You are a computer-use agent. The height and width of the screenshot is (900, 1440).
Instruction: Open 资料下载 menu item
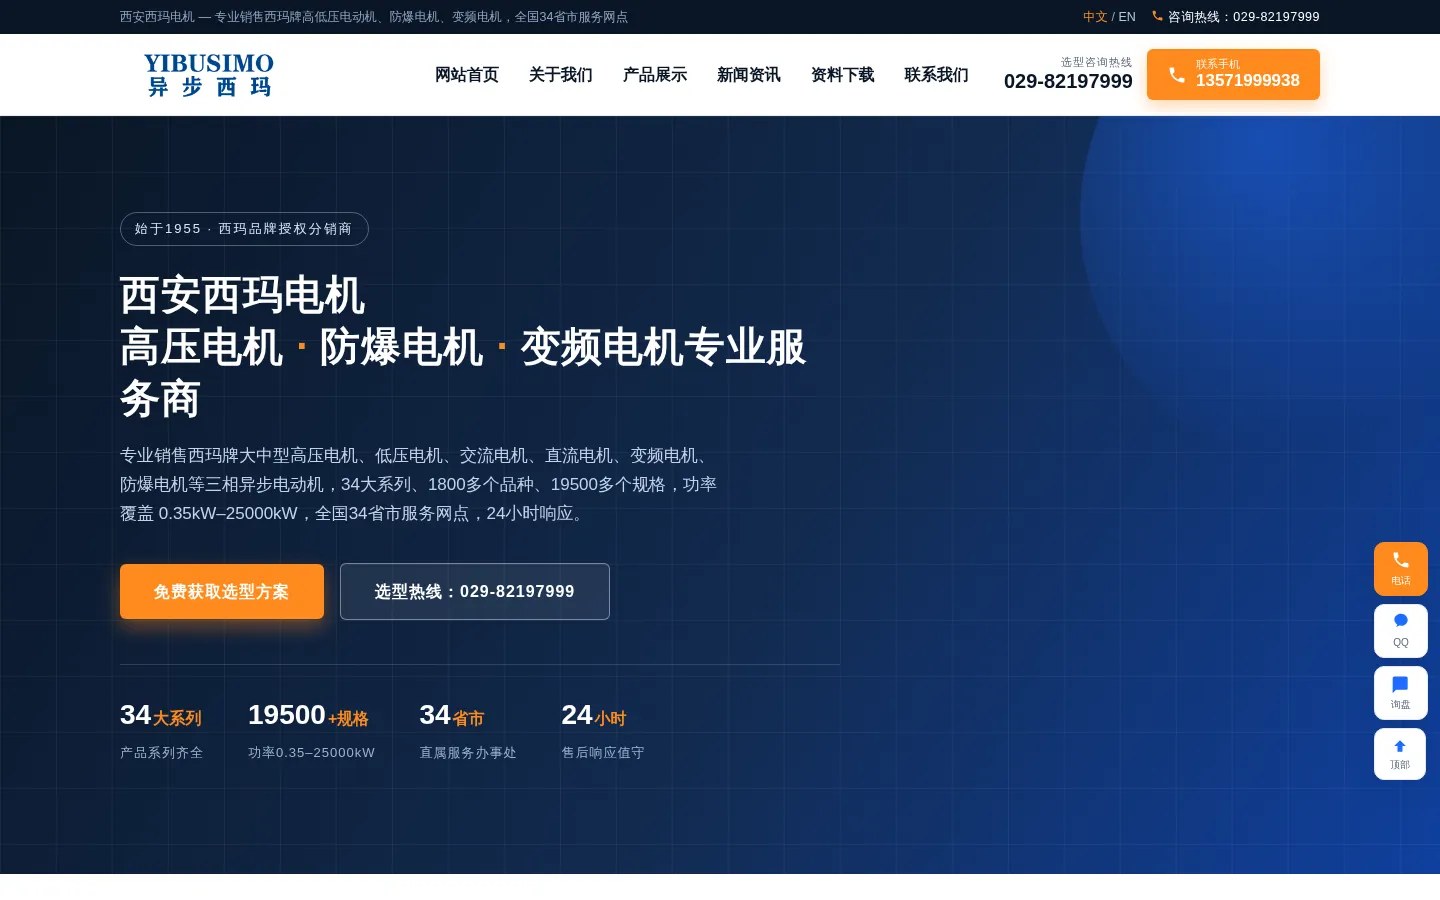coord(843,75)
